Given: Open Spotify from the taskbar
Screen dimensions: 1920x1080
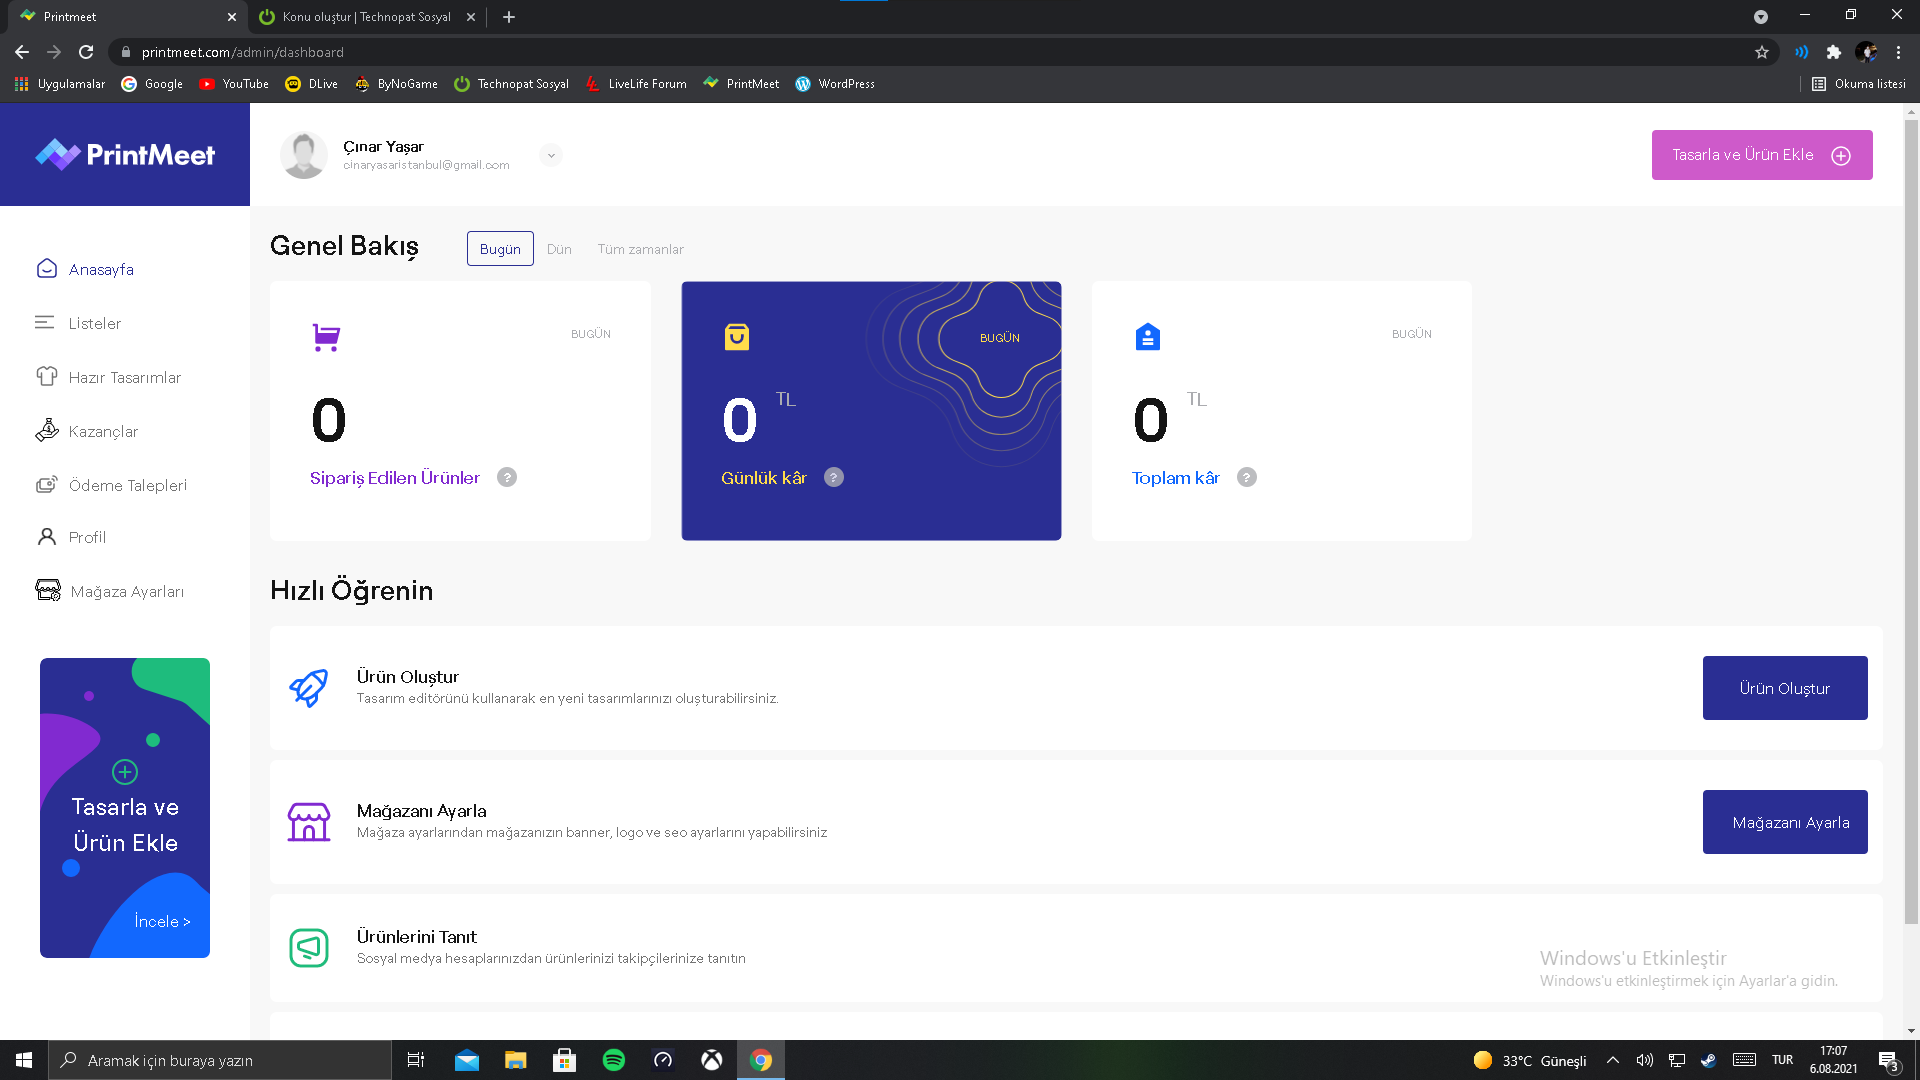Looking at the screenshot, I should 613,1060.
